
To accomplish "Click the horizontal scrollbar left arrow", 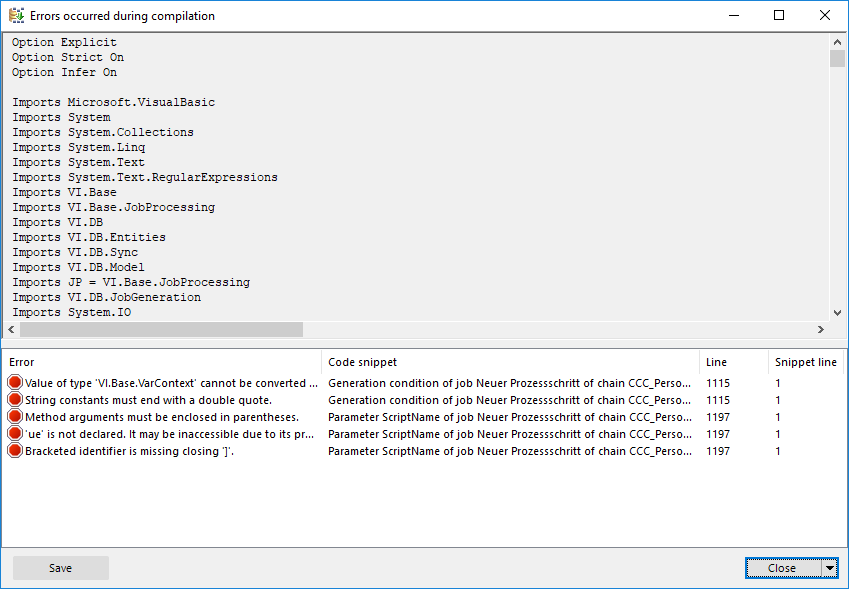I will pos(11,329).
